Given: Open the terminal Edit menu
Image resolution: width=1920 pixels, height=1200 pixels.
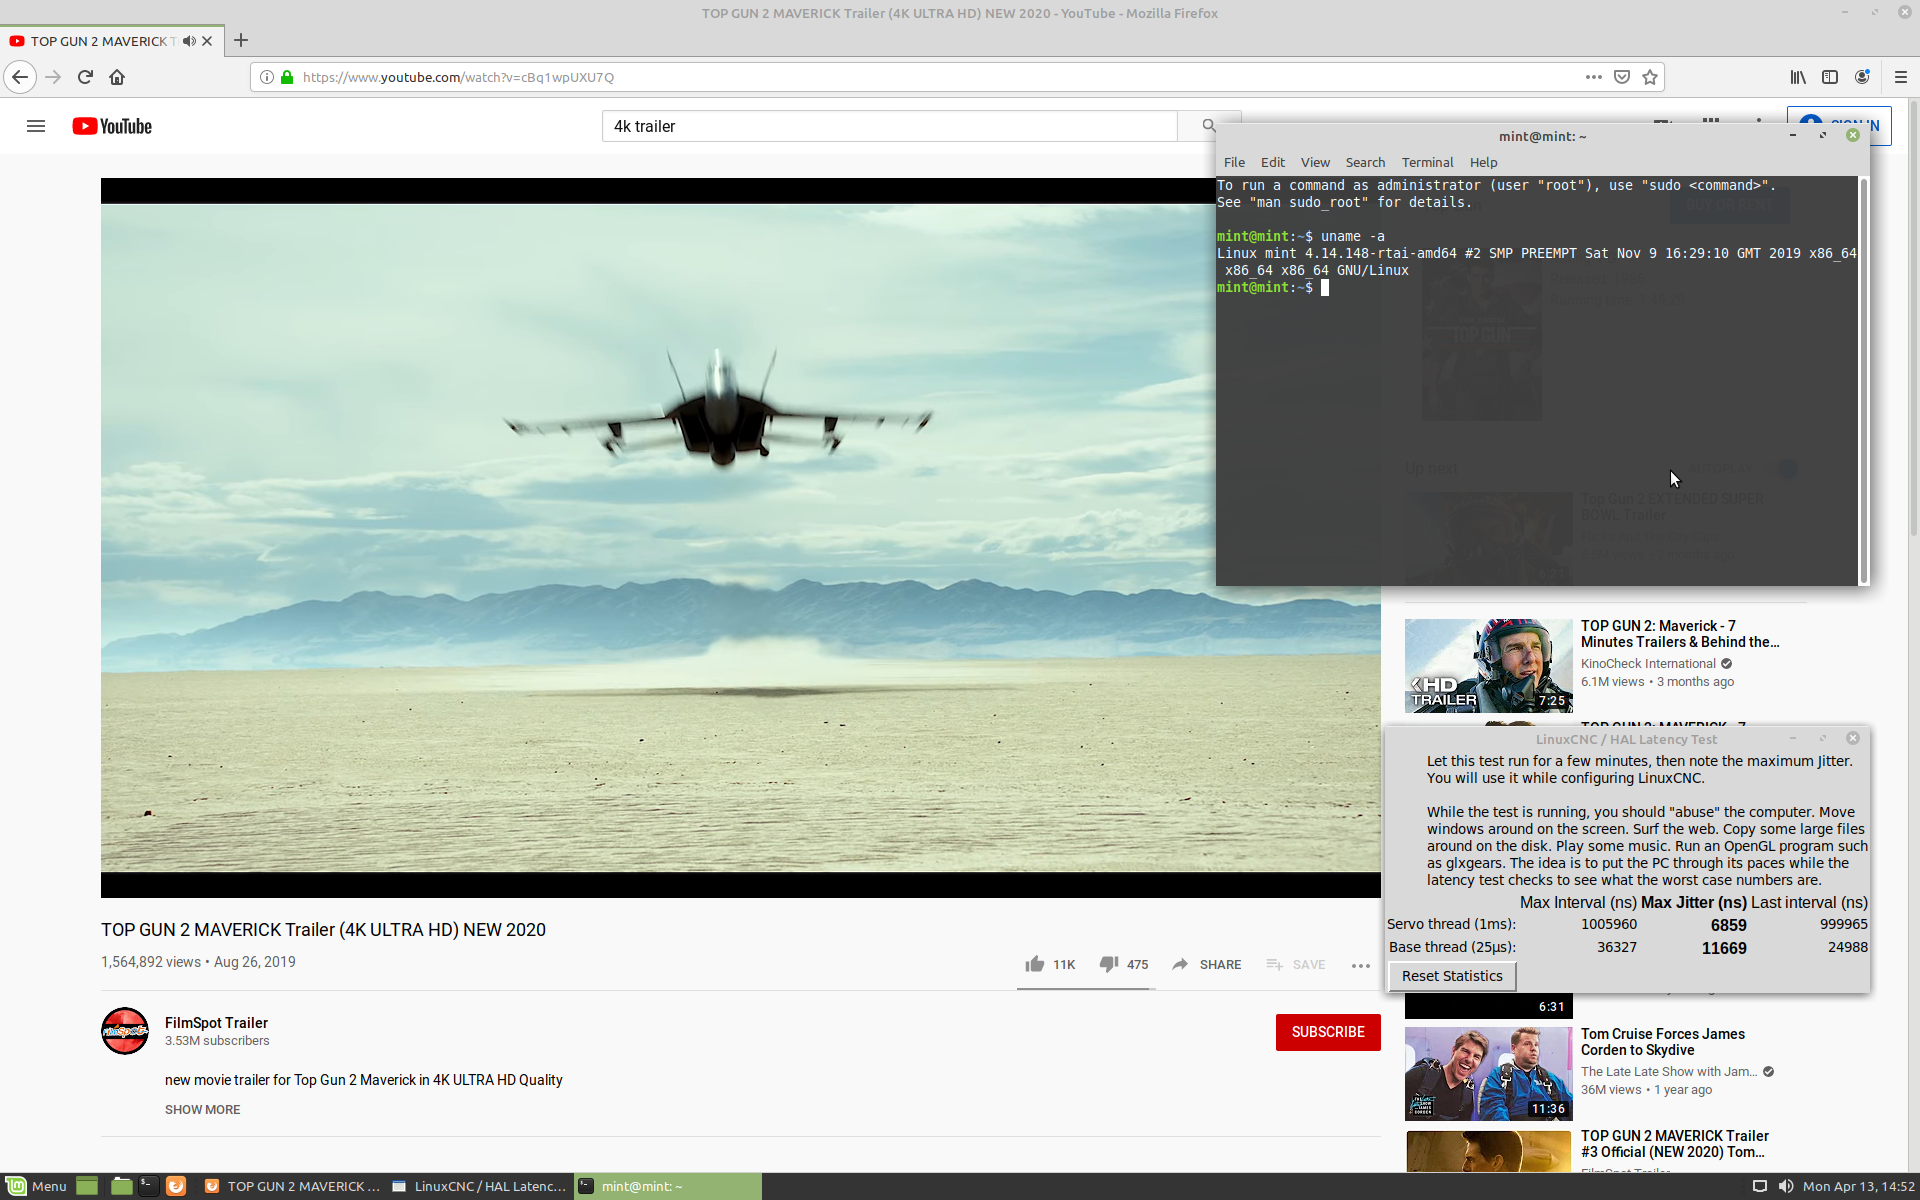Looking at the screenshot, I should click(1272, 162).
